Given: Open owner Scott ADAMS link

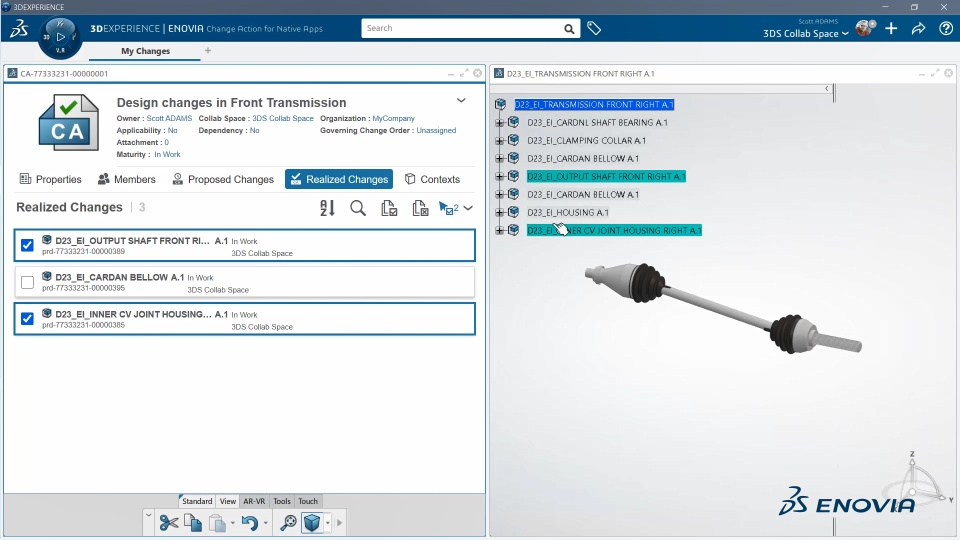Looking at the screenshot, I should coord(169,118).
